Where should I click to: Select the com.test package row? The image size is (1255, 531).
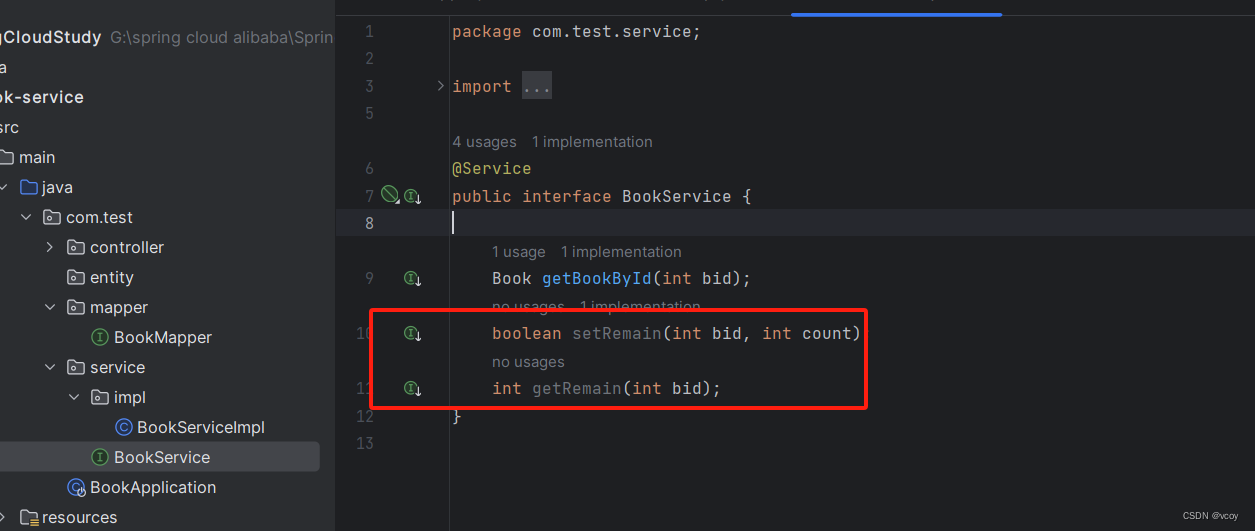coord(160,218)
